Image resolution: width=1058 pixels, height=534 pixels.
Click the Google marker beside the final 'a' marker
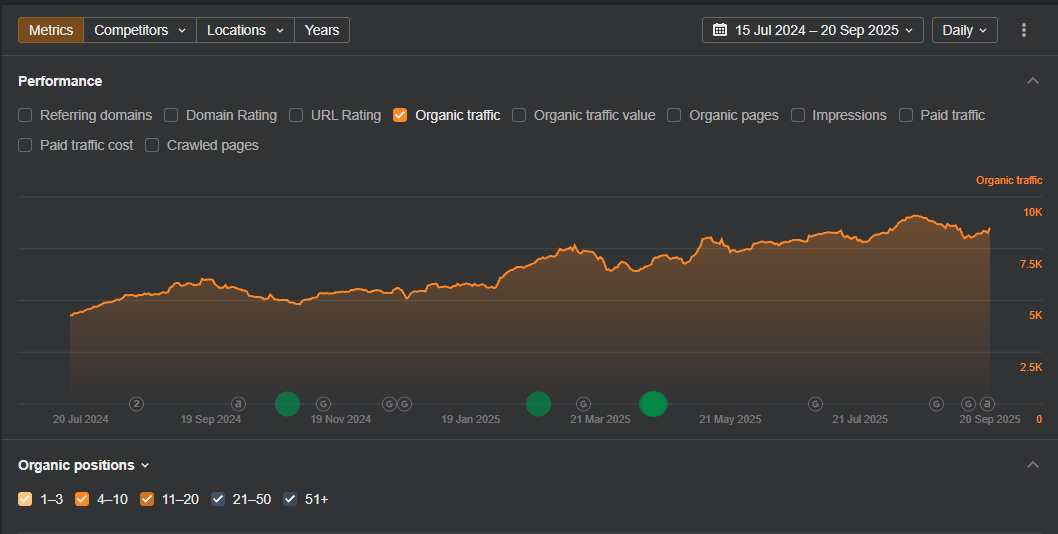pos(968,404)
